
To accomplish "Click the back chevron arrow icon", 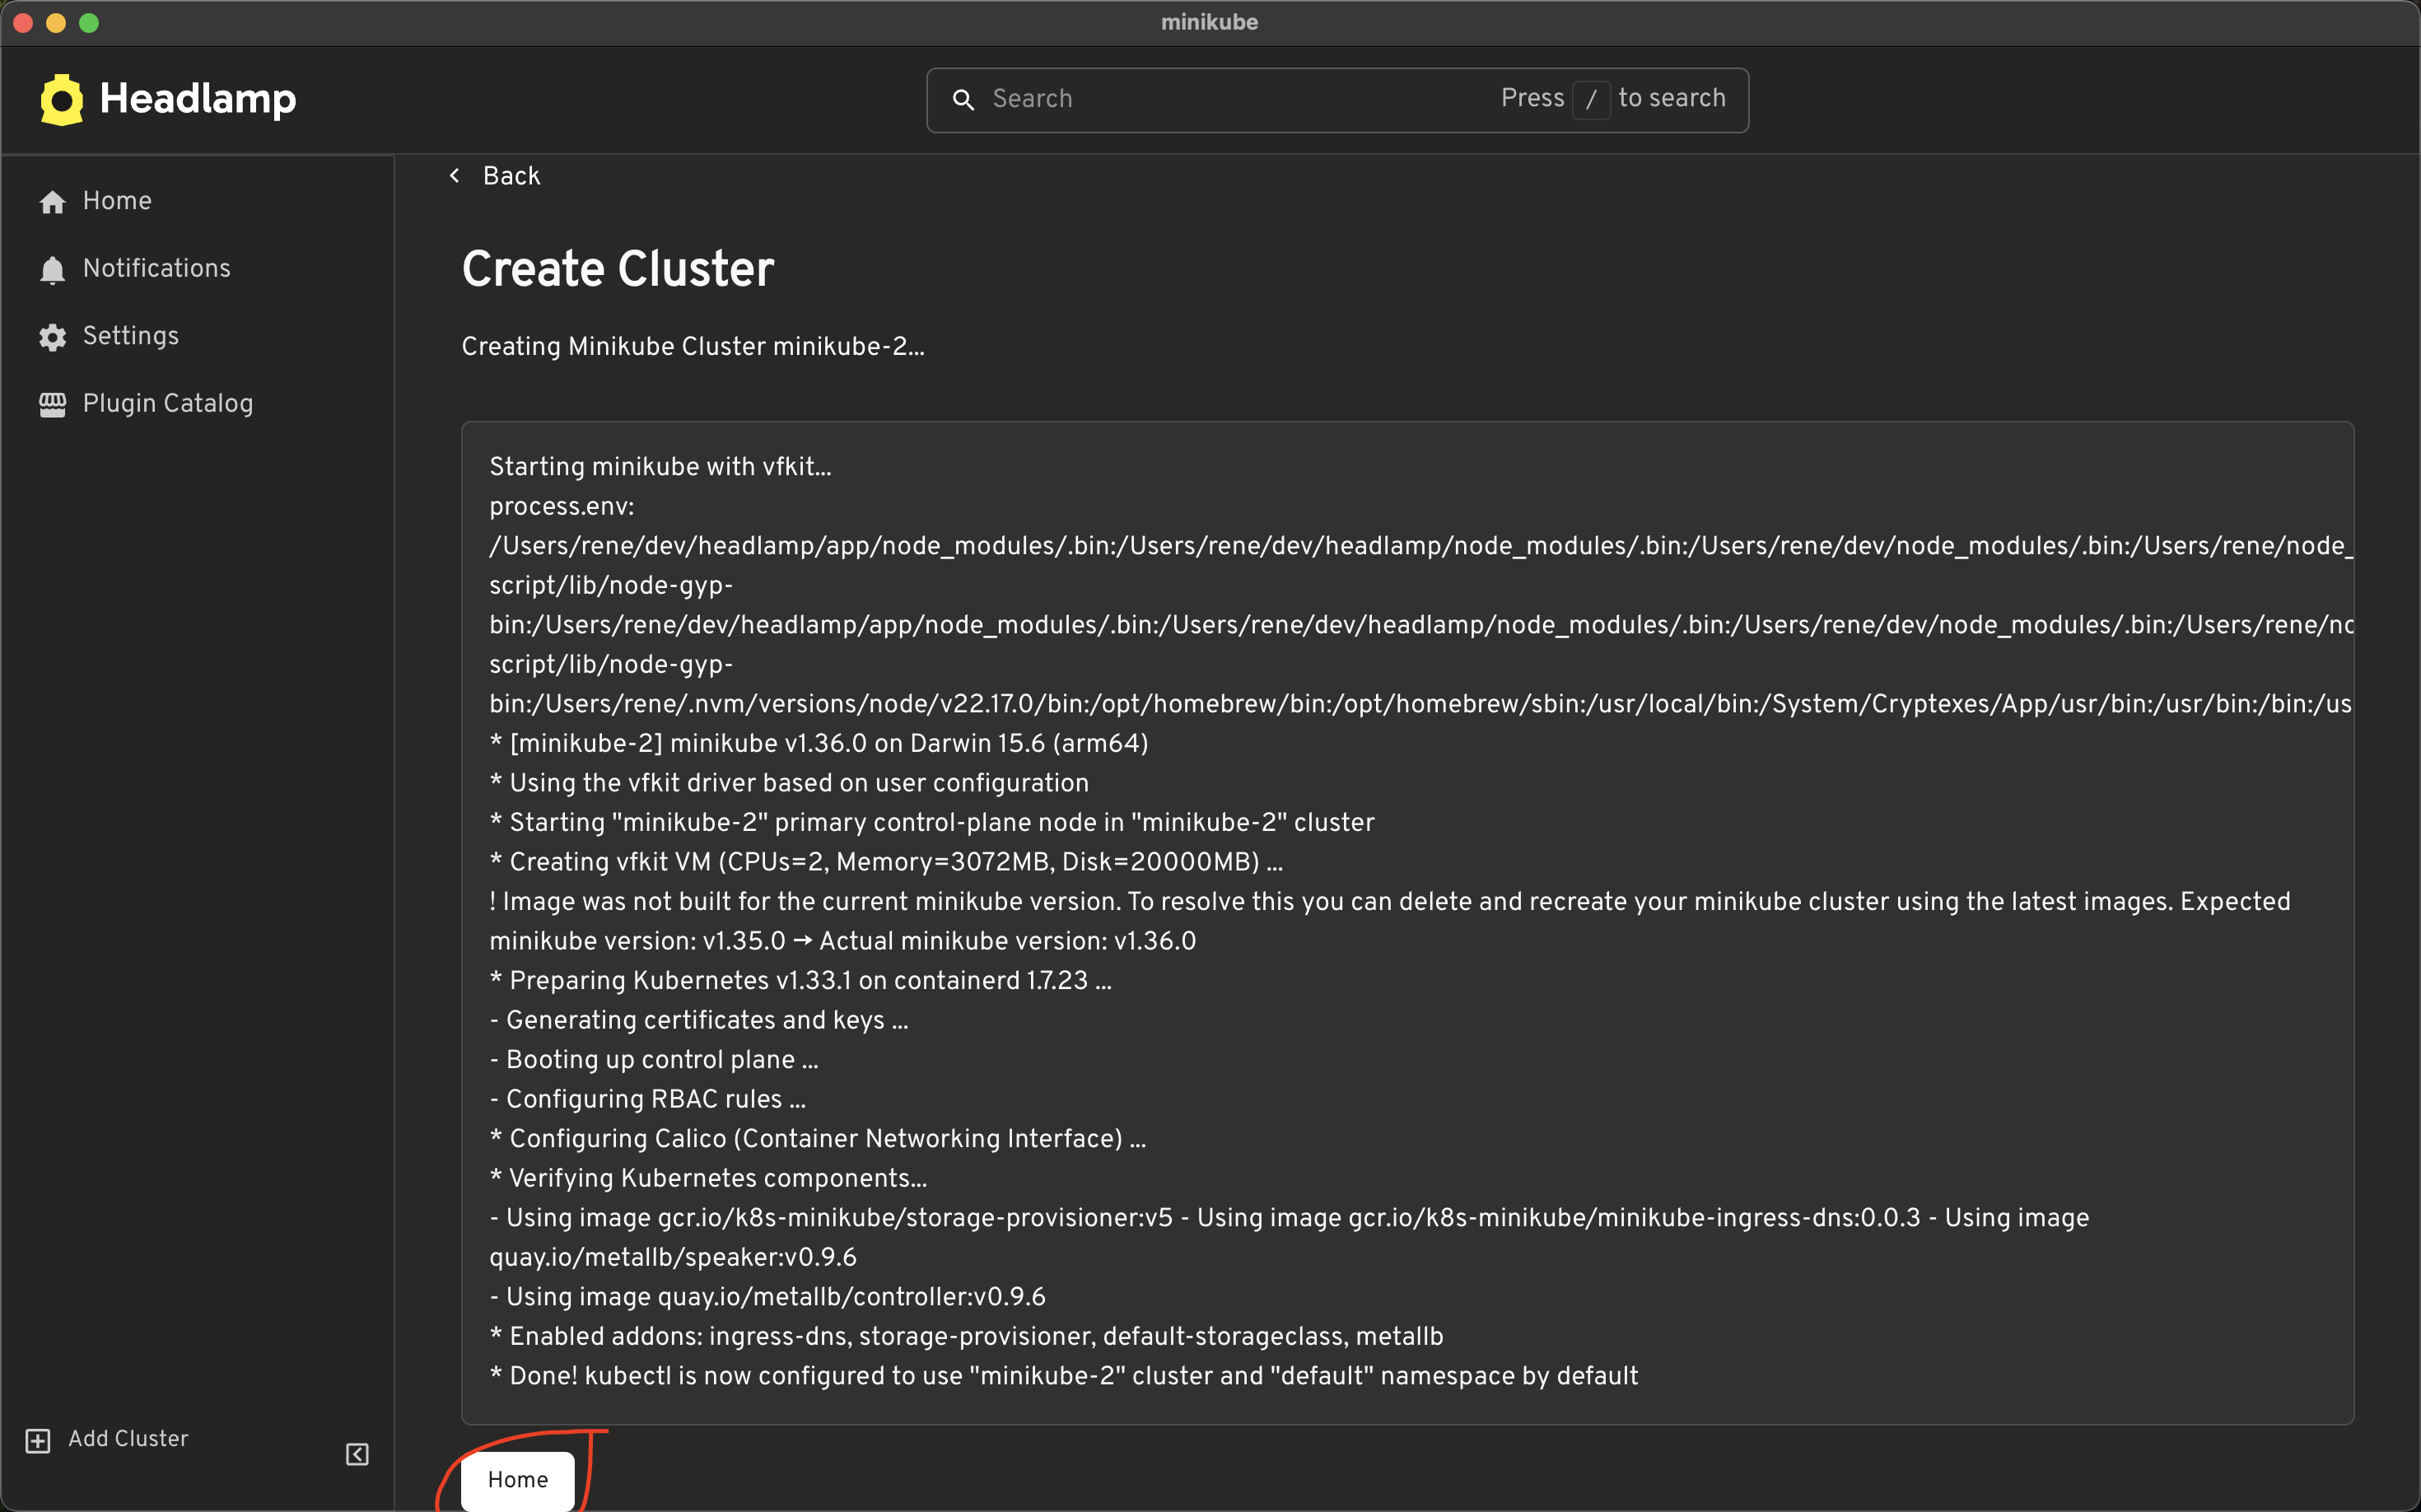I will click(455, 175).
